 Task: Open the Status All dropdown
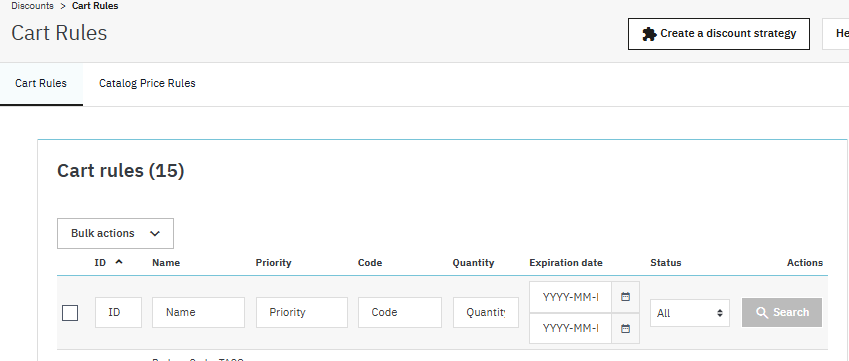tap(690, 313)
